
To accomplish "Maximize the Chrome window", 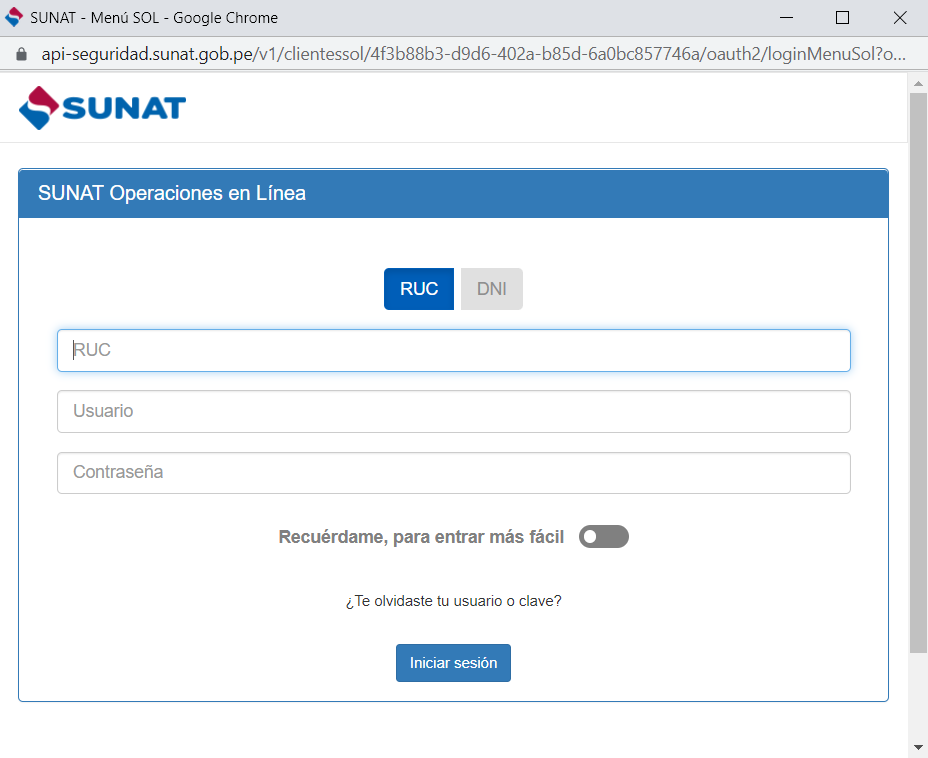I will click(842, 18).
